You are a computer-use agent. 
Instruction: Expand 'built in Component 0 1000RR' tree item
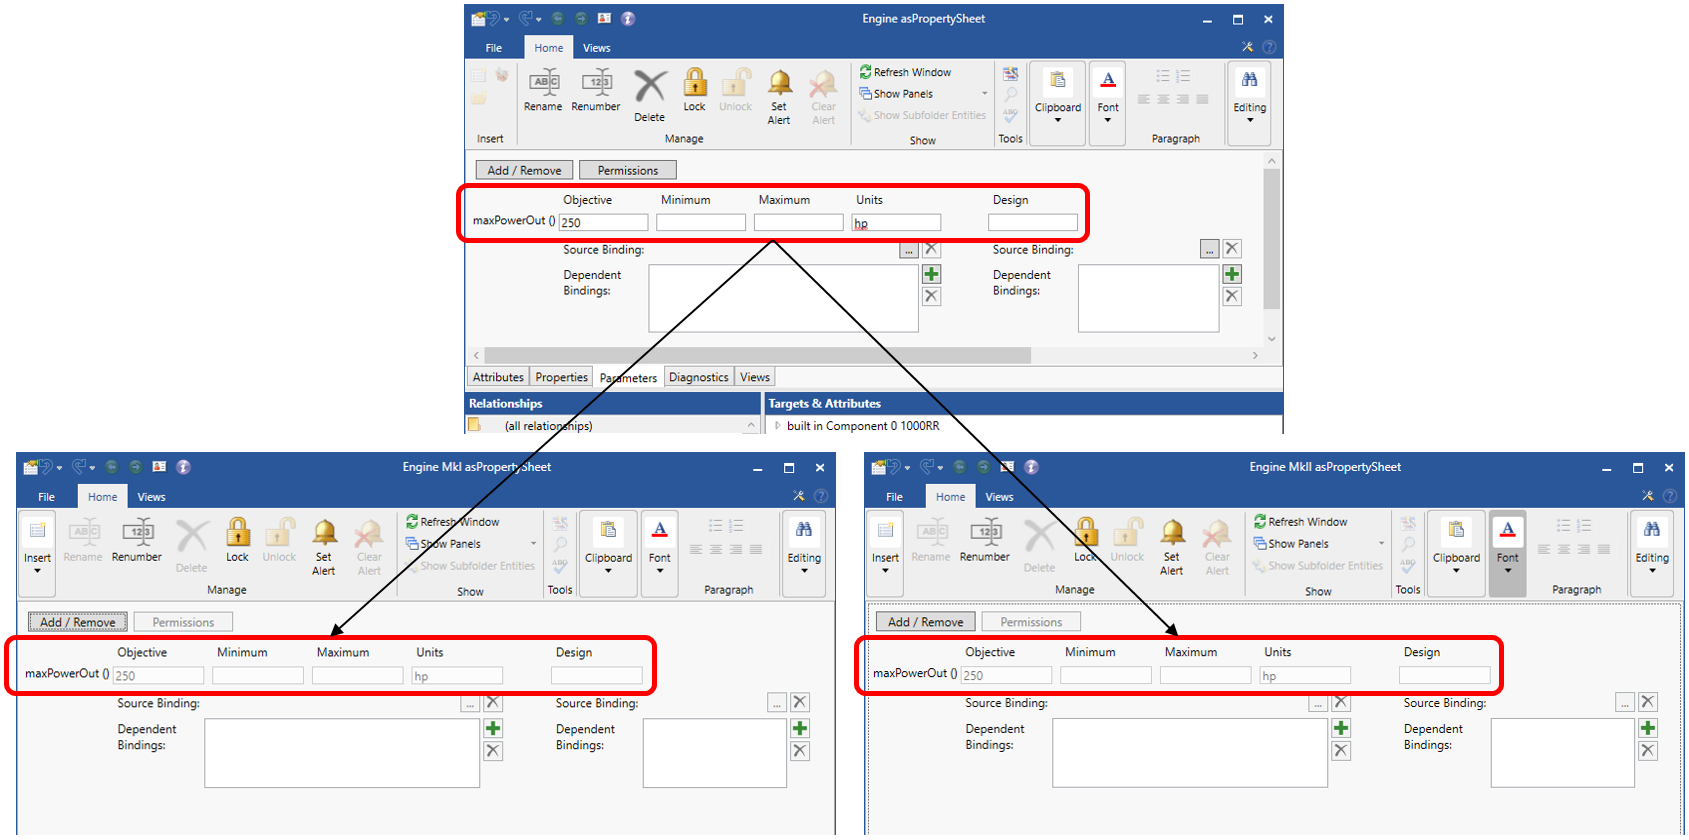point(778,426)
